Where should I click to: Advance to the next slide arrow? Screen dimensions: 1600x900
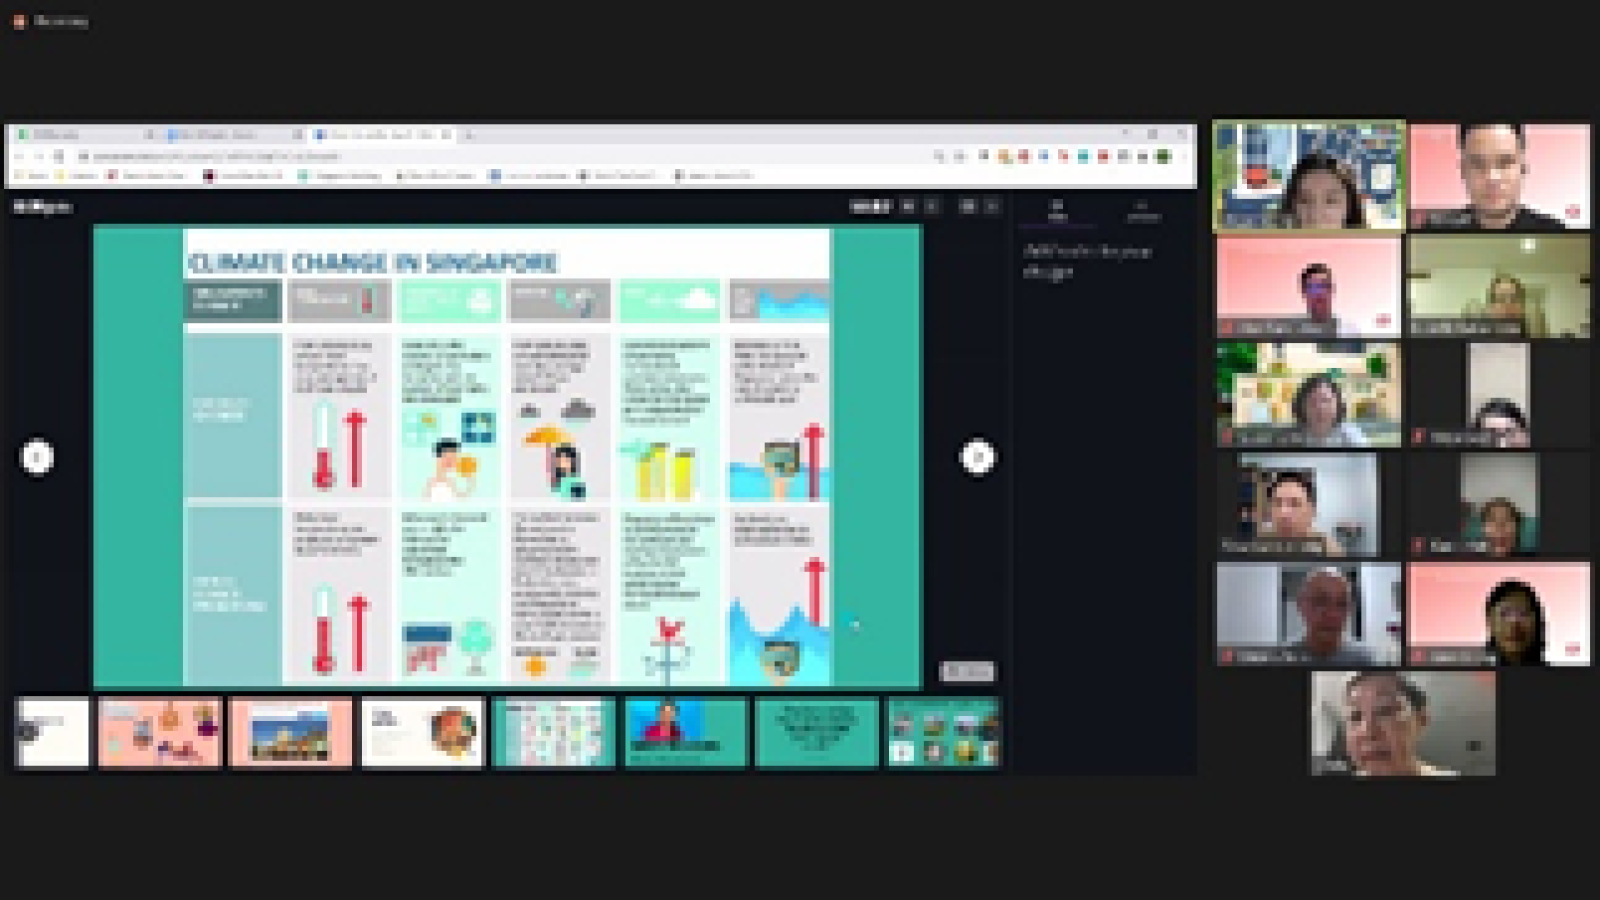tap(977, 457)
